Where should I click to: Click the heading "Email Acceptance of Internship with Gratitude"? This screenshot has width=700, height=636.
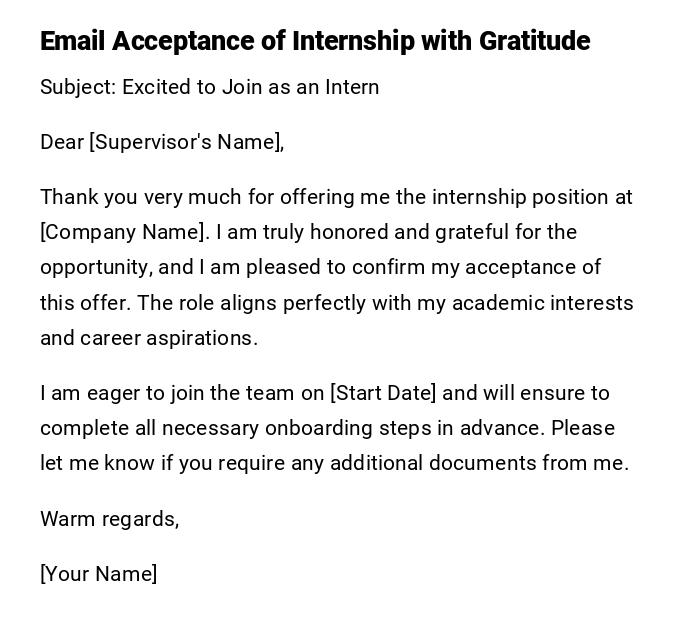315,41
